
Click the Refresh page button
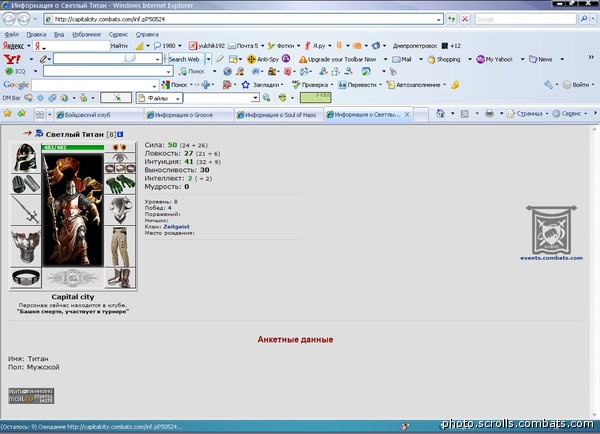tap(452, 19)
